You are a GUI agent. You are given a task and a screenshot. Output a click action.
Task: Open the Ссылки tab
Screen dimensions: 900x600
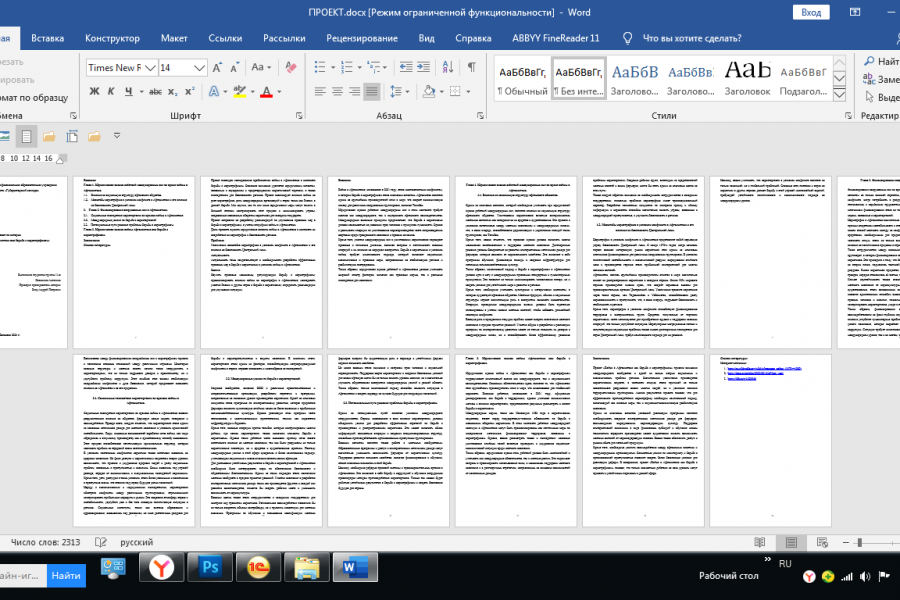[225, 38]
